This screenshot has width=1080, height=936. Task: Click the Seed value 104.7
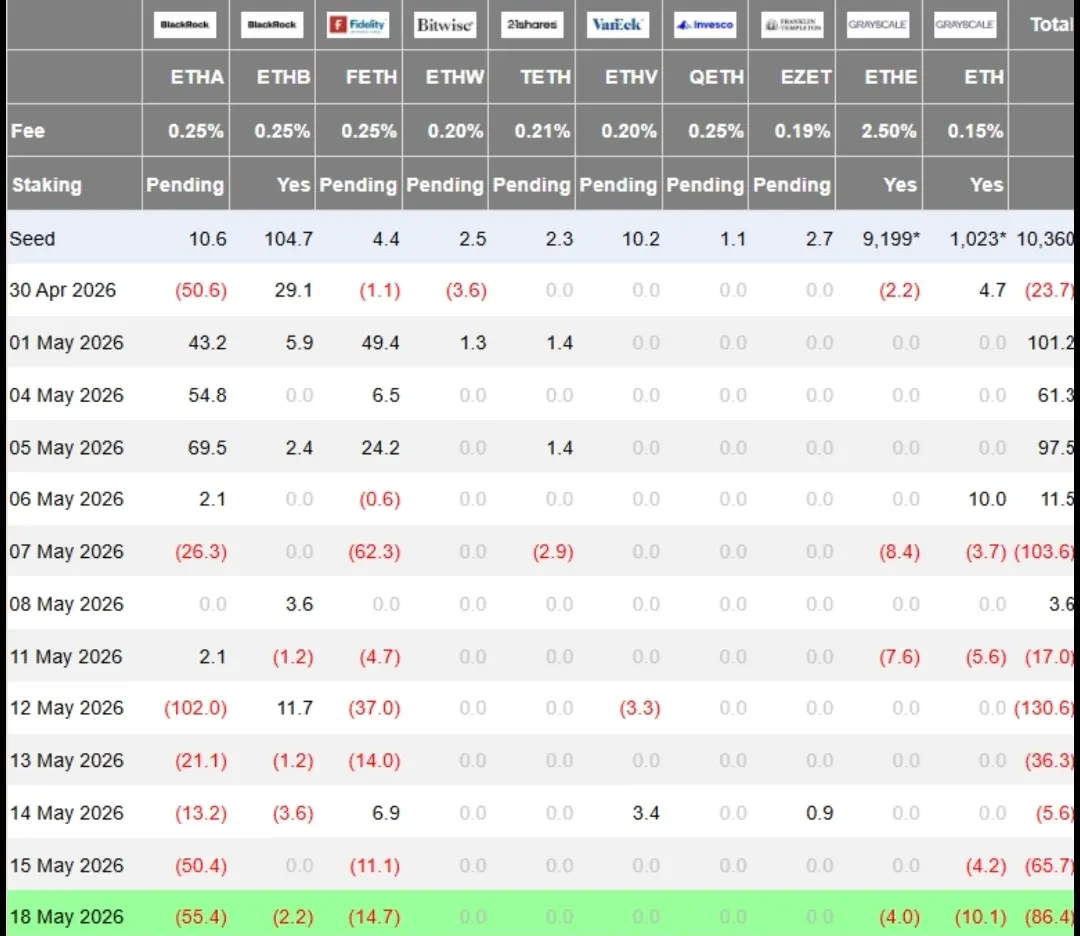pyautogui.click(x=289, y=239)
